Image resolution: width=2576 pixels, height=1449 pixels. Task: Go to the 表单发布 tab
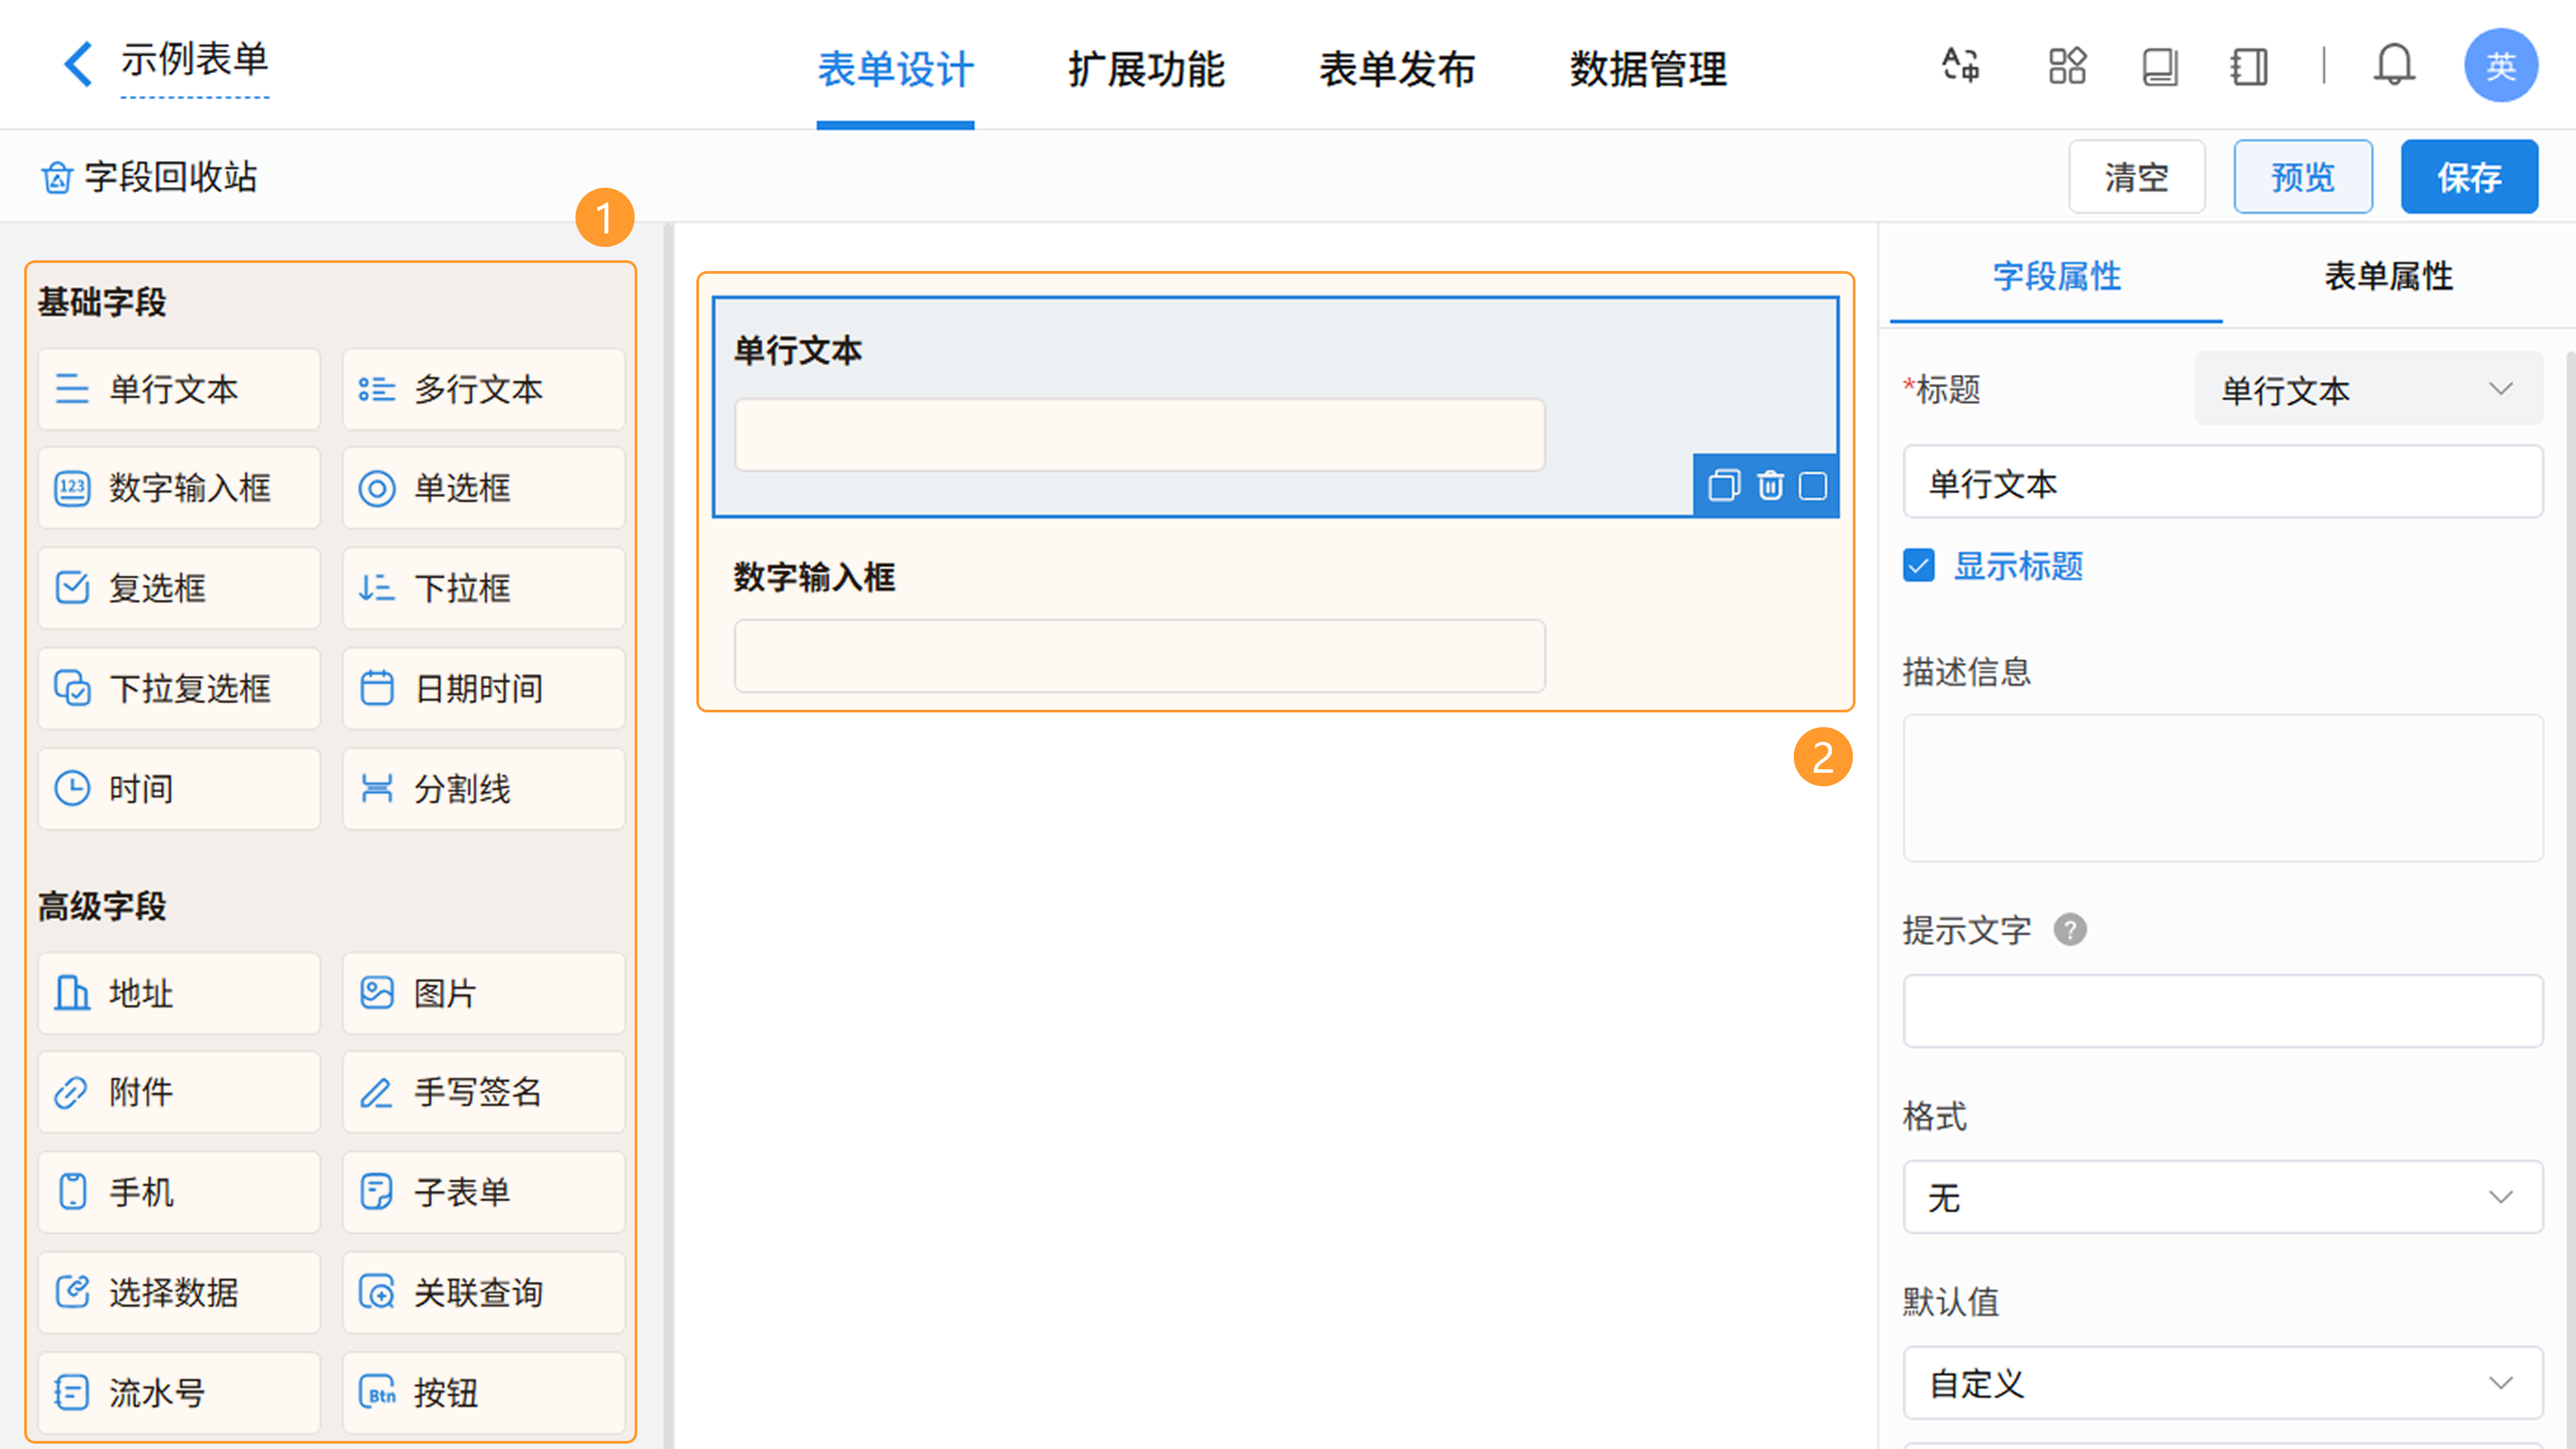click(1396, 68)
